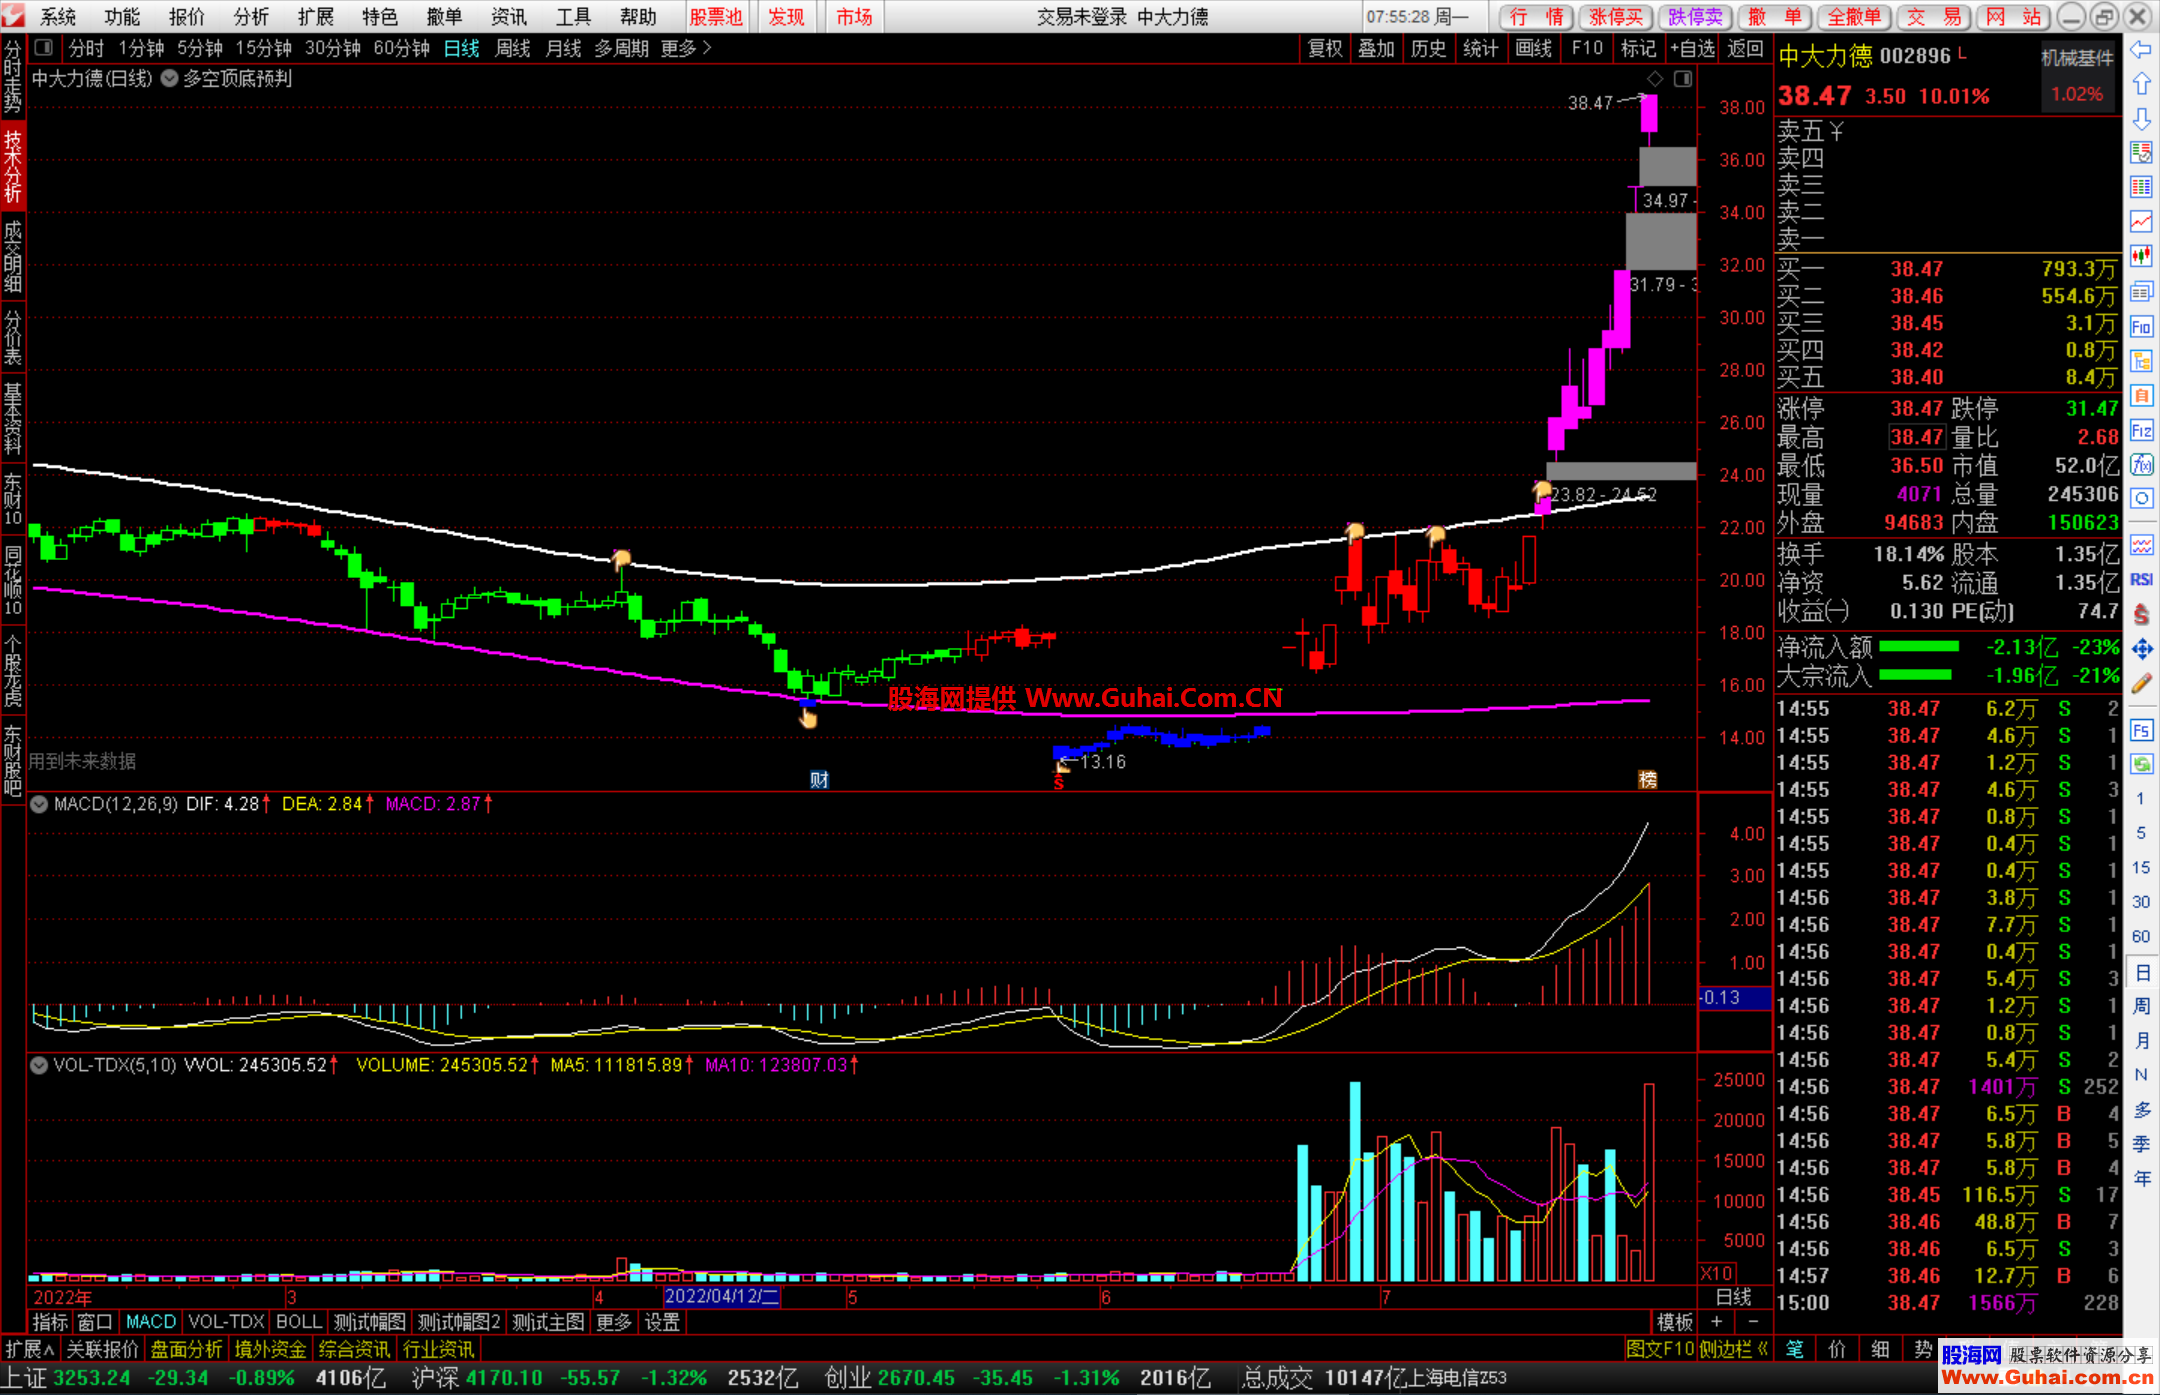Open the 更多 indicators option in bottom bar
Image resolution: width=2160 pixels, height=1395 pixels.
(614, 1322)
